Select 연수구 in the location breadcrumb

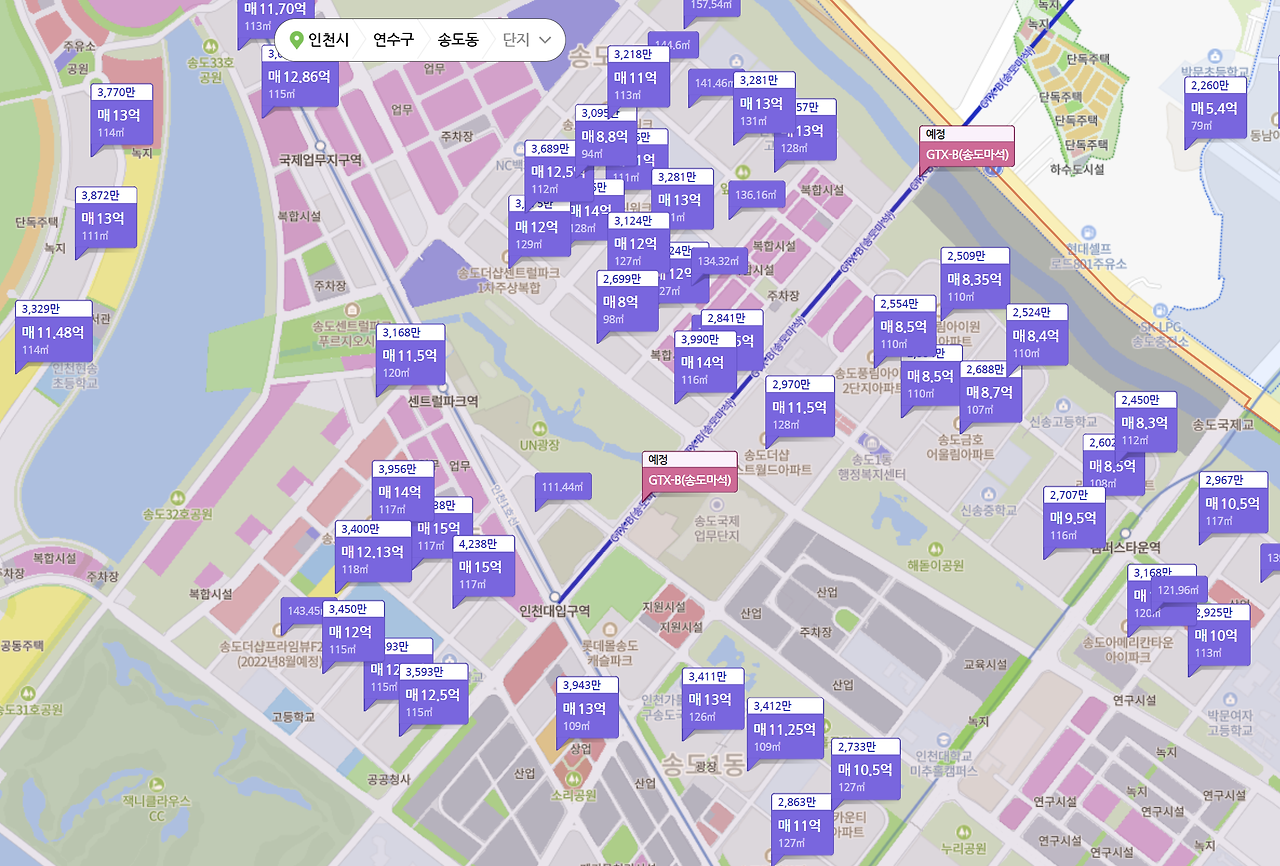coord(393,40)
